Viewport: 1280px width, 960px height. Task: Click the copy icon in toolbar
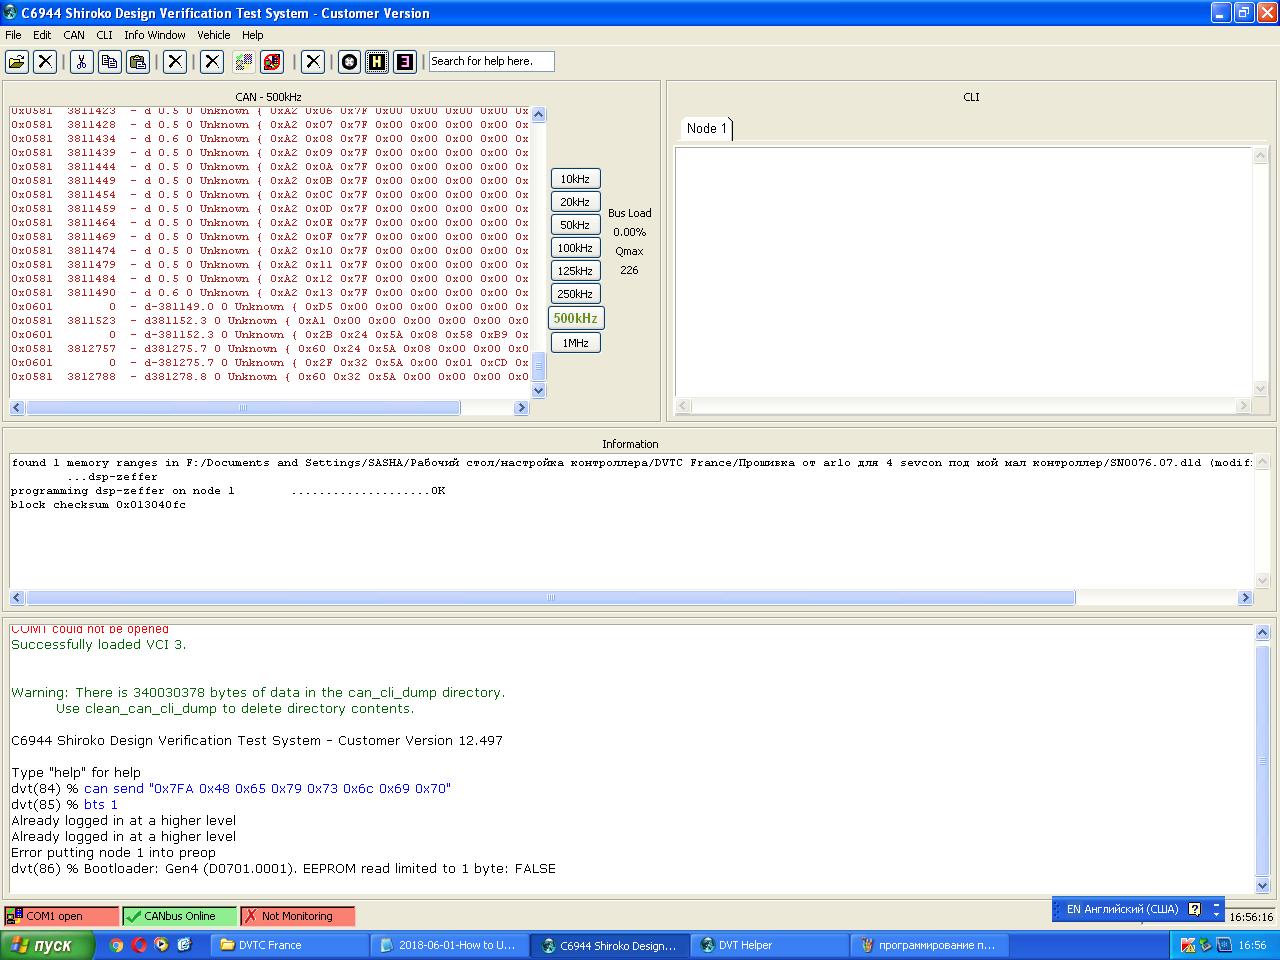click(109, 62)
